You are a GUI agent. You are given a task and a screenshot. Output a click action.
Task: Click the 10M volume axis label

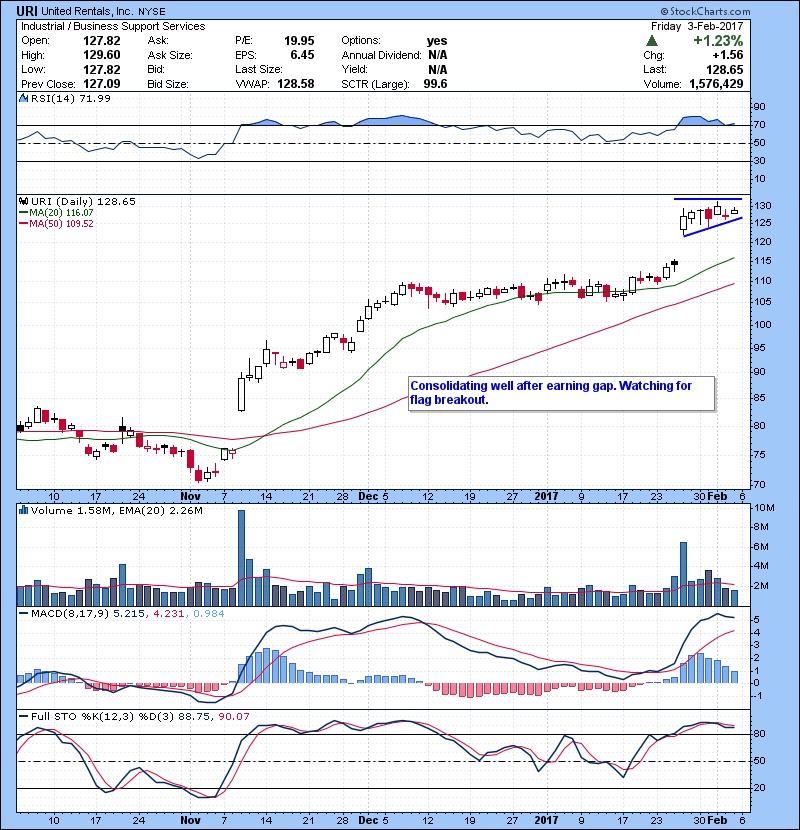pyautogui.click(x=764, y=508)
